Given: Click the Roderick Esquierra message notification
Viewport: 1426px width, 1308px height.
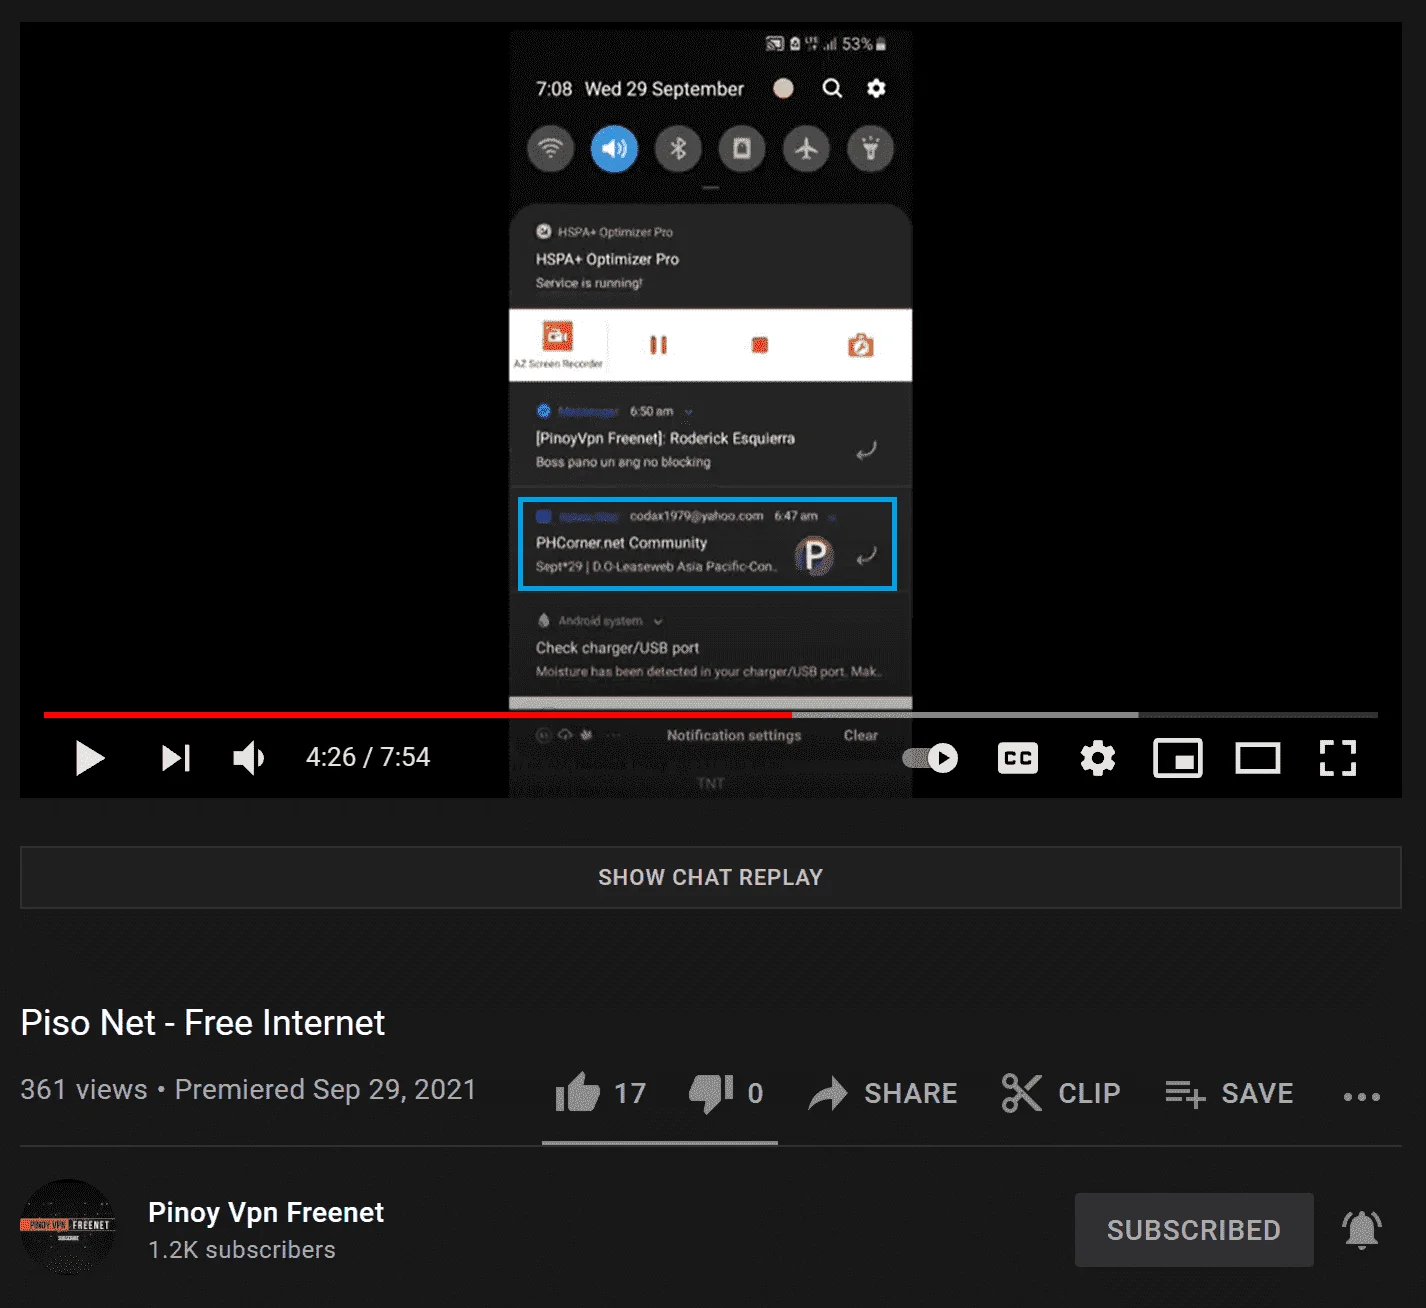Looking at the screenshot, I should [711, 436].
